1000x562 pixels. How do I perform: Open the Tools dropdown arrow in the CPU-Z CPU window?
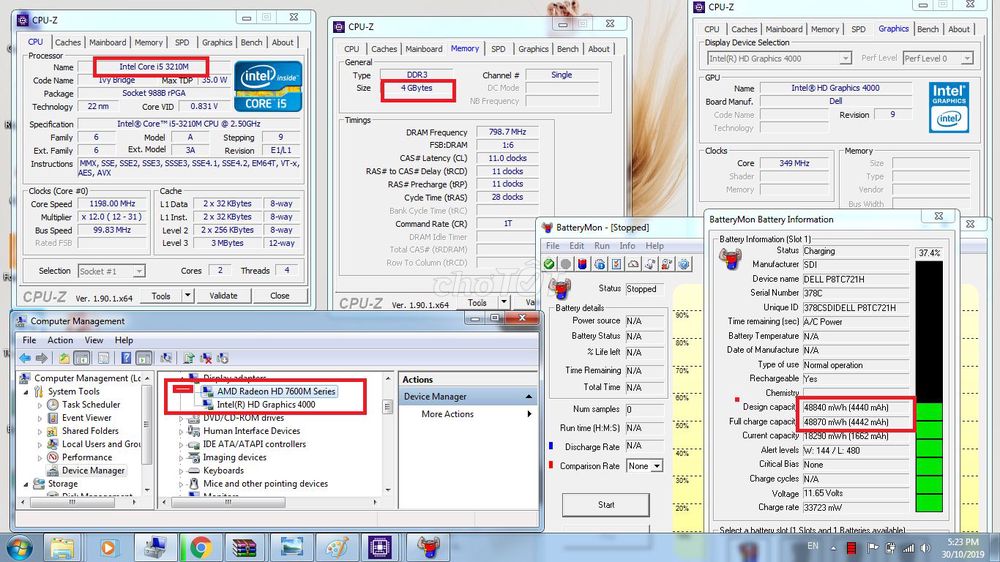click(x=188, y=295)
